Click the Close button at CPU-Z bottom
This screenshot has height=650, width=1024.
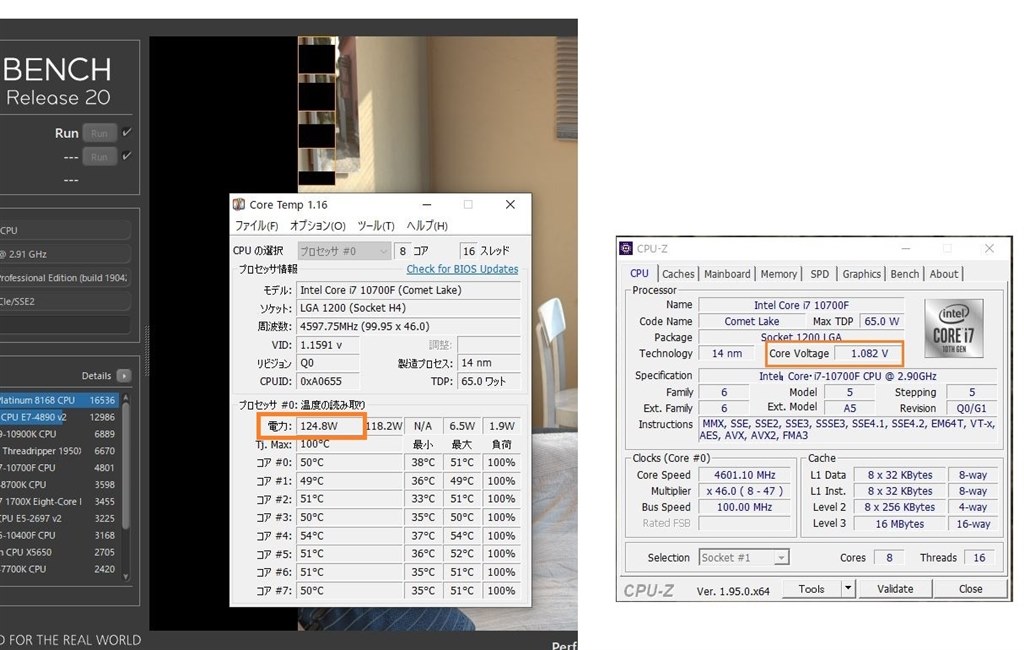tap(970, 588)
